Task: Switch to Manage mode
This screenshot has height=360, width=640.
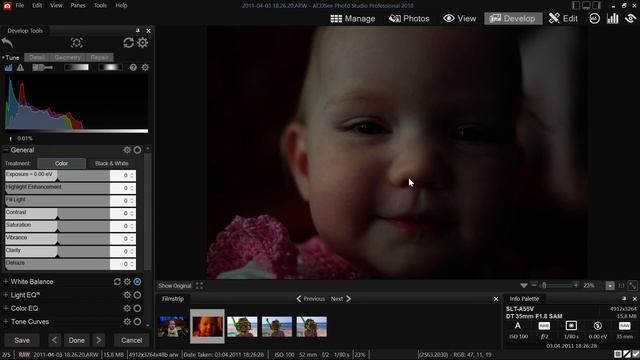Action: [x=353, y=18]
